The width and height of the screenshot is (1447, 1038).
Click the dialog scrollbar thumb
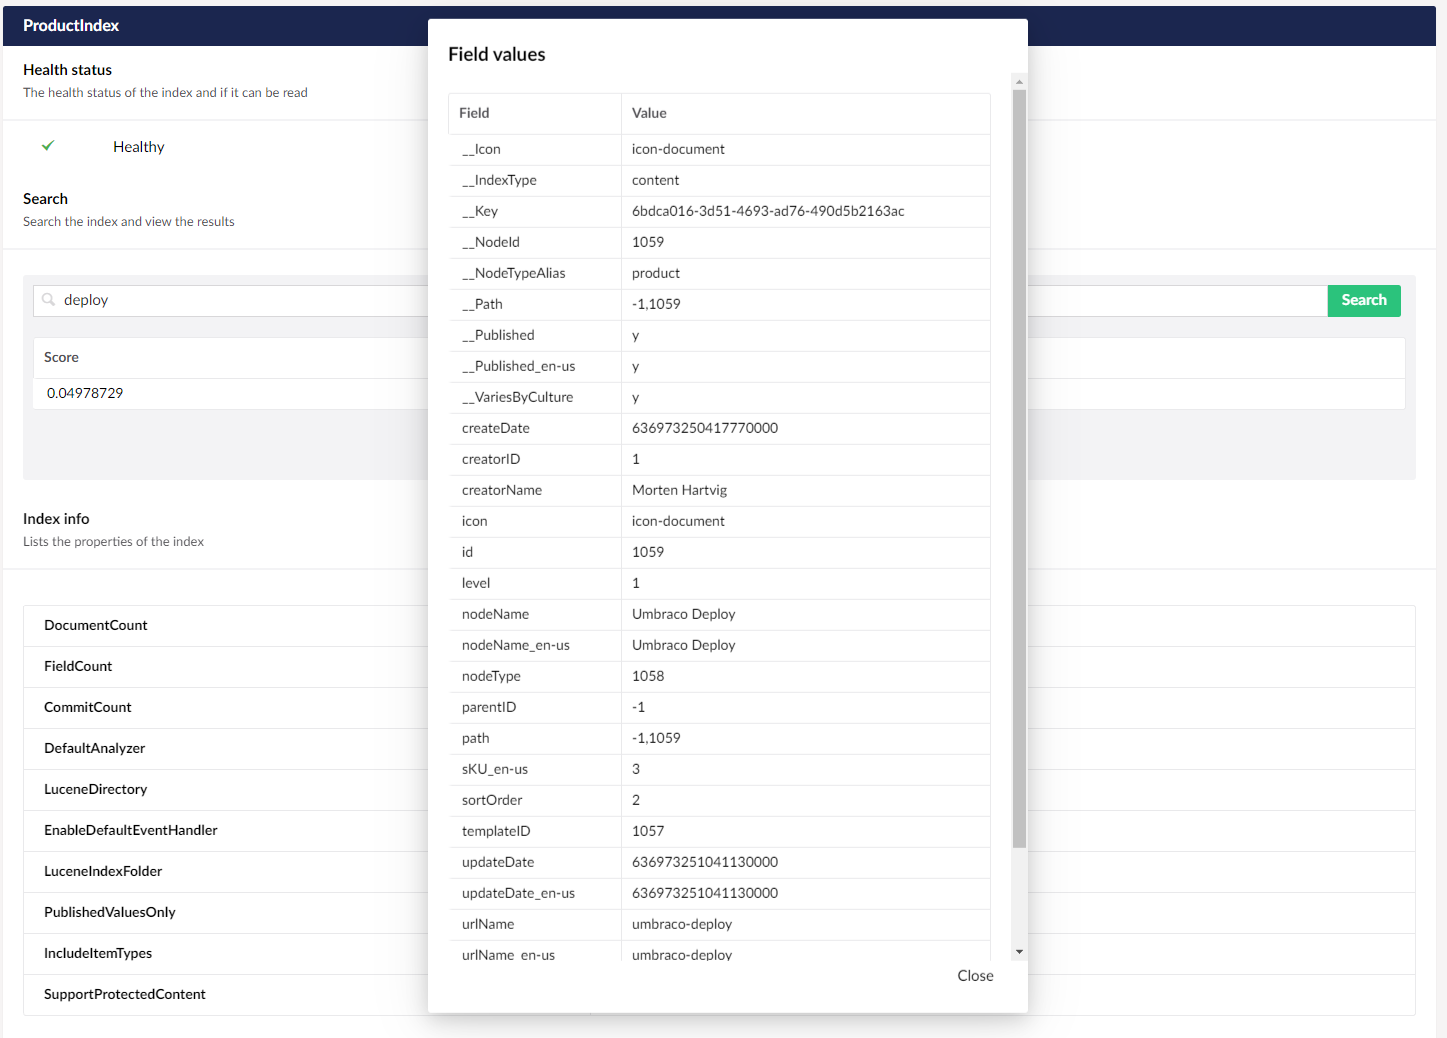(1019, 468)
